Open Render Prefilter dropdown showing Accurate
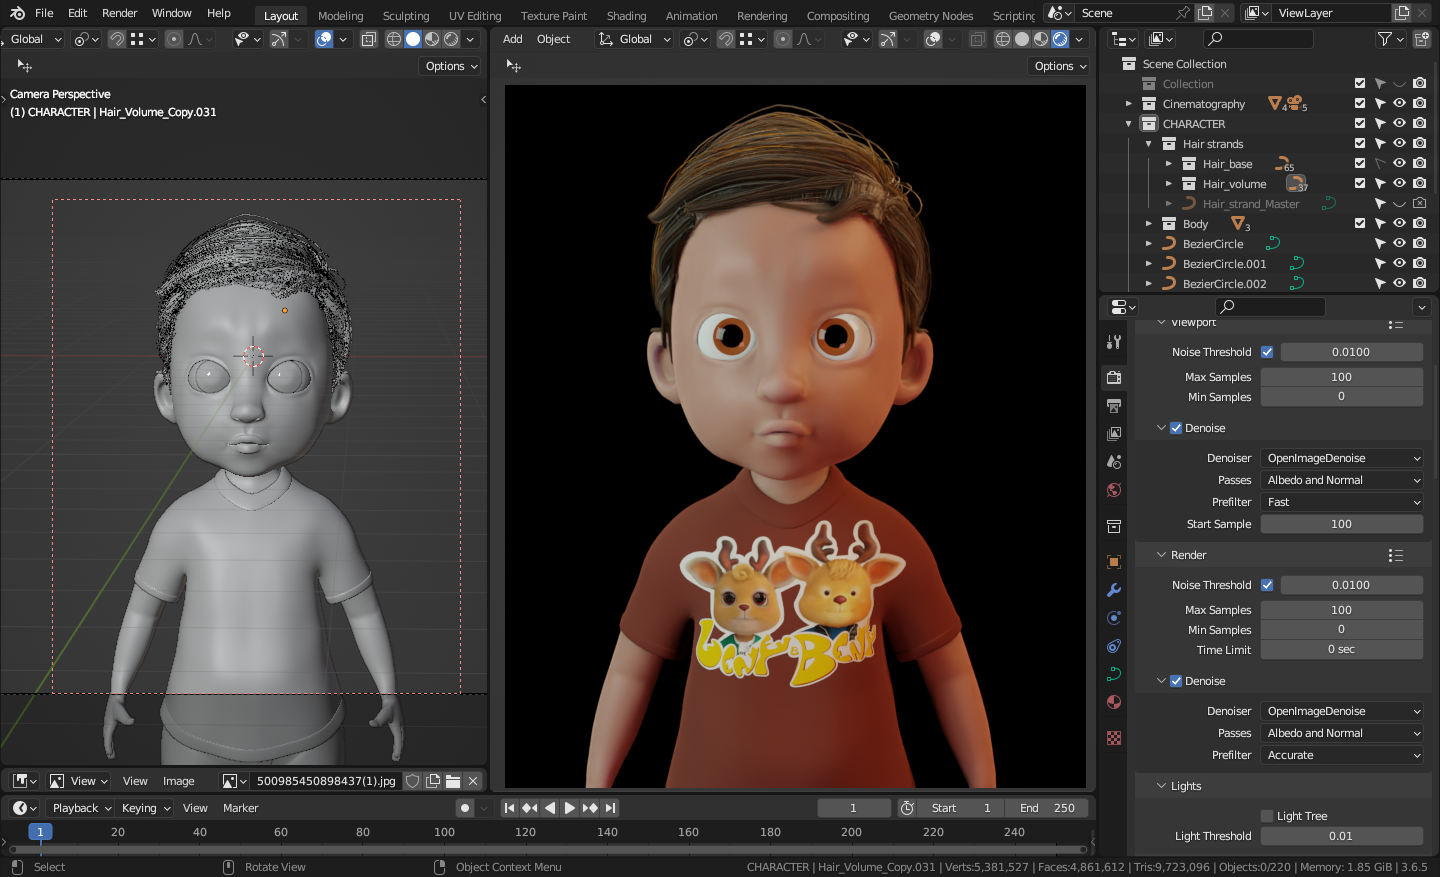 (x=1342, y=755)
